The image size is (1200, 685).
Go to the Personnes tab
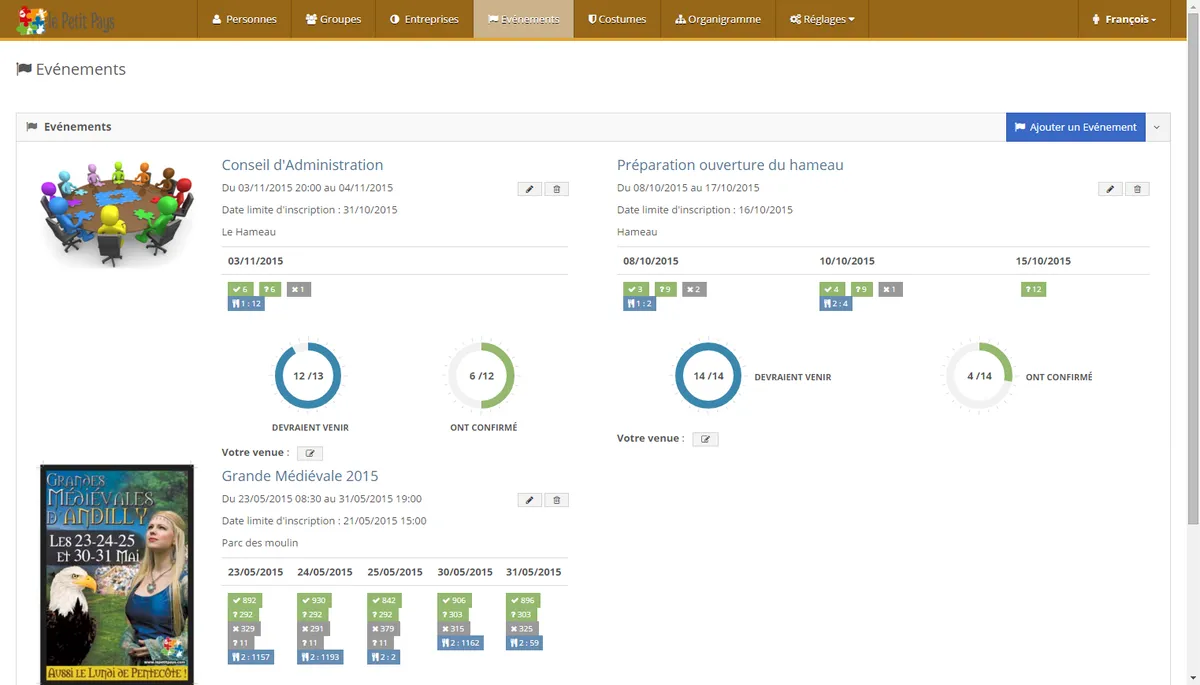244,19
